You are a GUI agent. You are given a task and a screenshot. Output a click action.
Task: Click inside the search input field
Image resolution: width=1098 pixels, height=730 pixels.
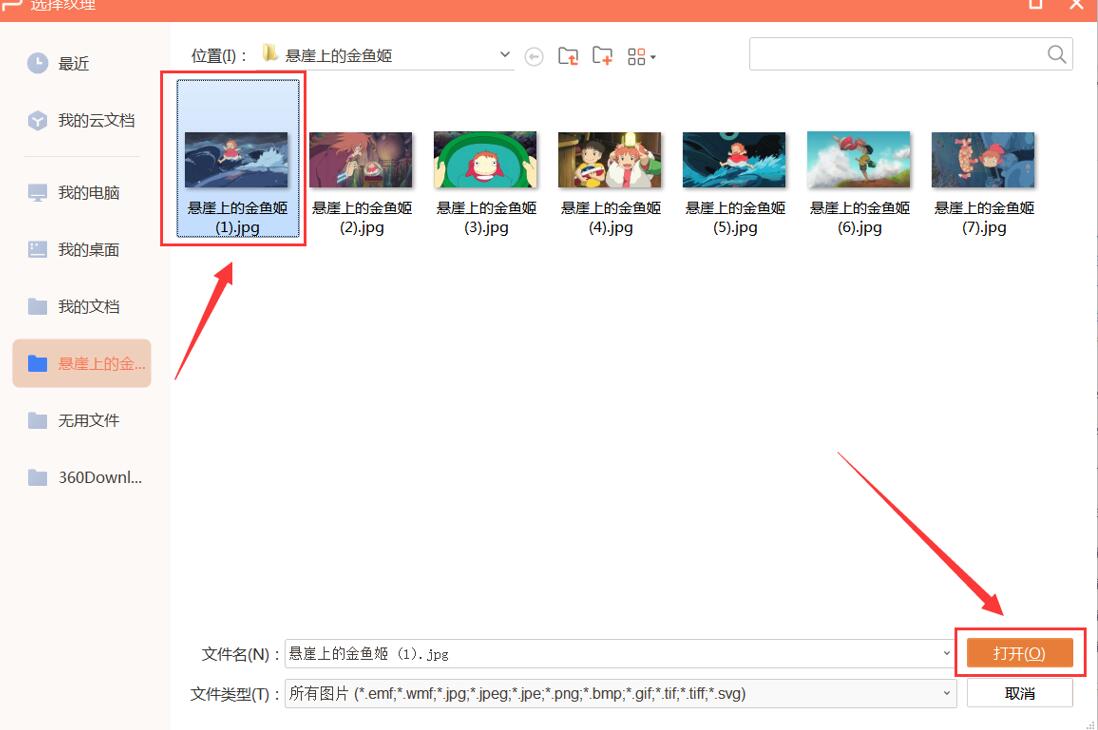(x=890, y=54)
